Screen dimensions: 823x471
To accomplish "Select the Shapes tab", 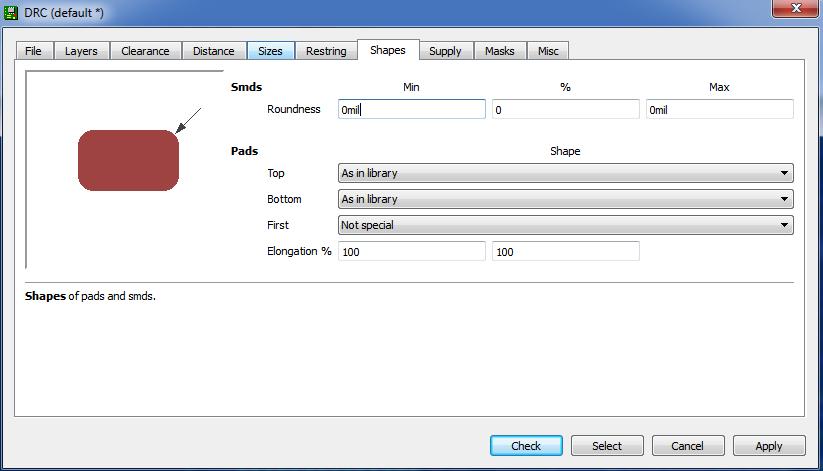I will [x=388, y=50].
